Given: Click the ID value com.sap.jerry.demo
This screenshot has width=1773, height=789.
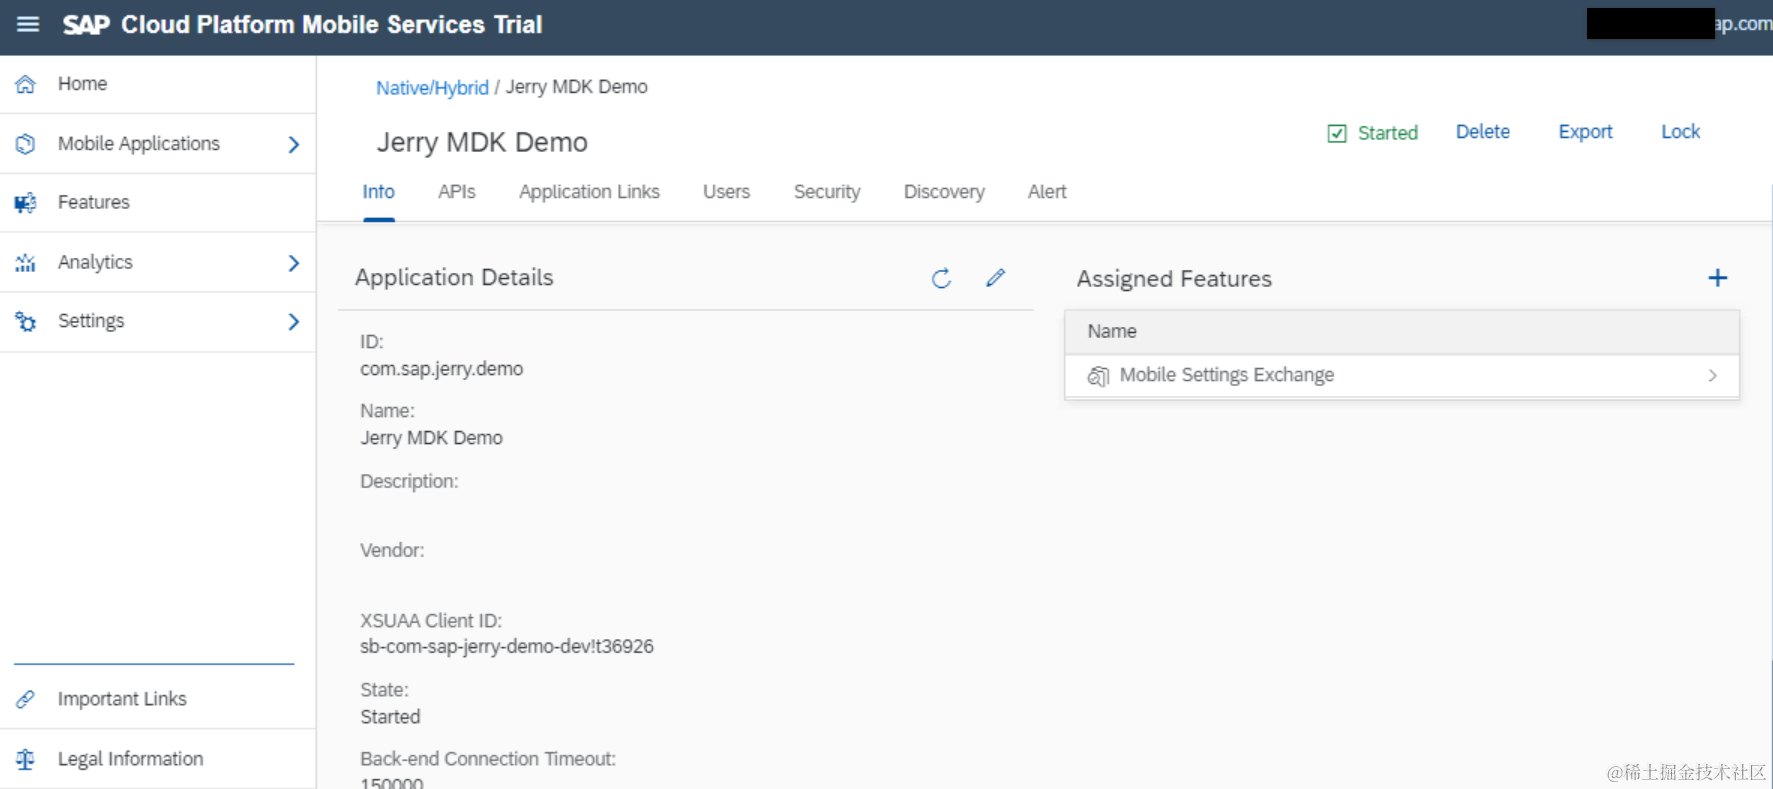Looking at the screenshot, I should [441, 369].
